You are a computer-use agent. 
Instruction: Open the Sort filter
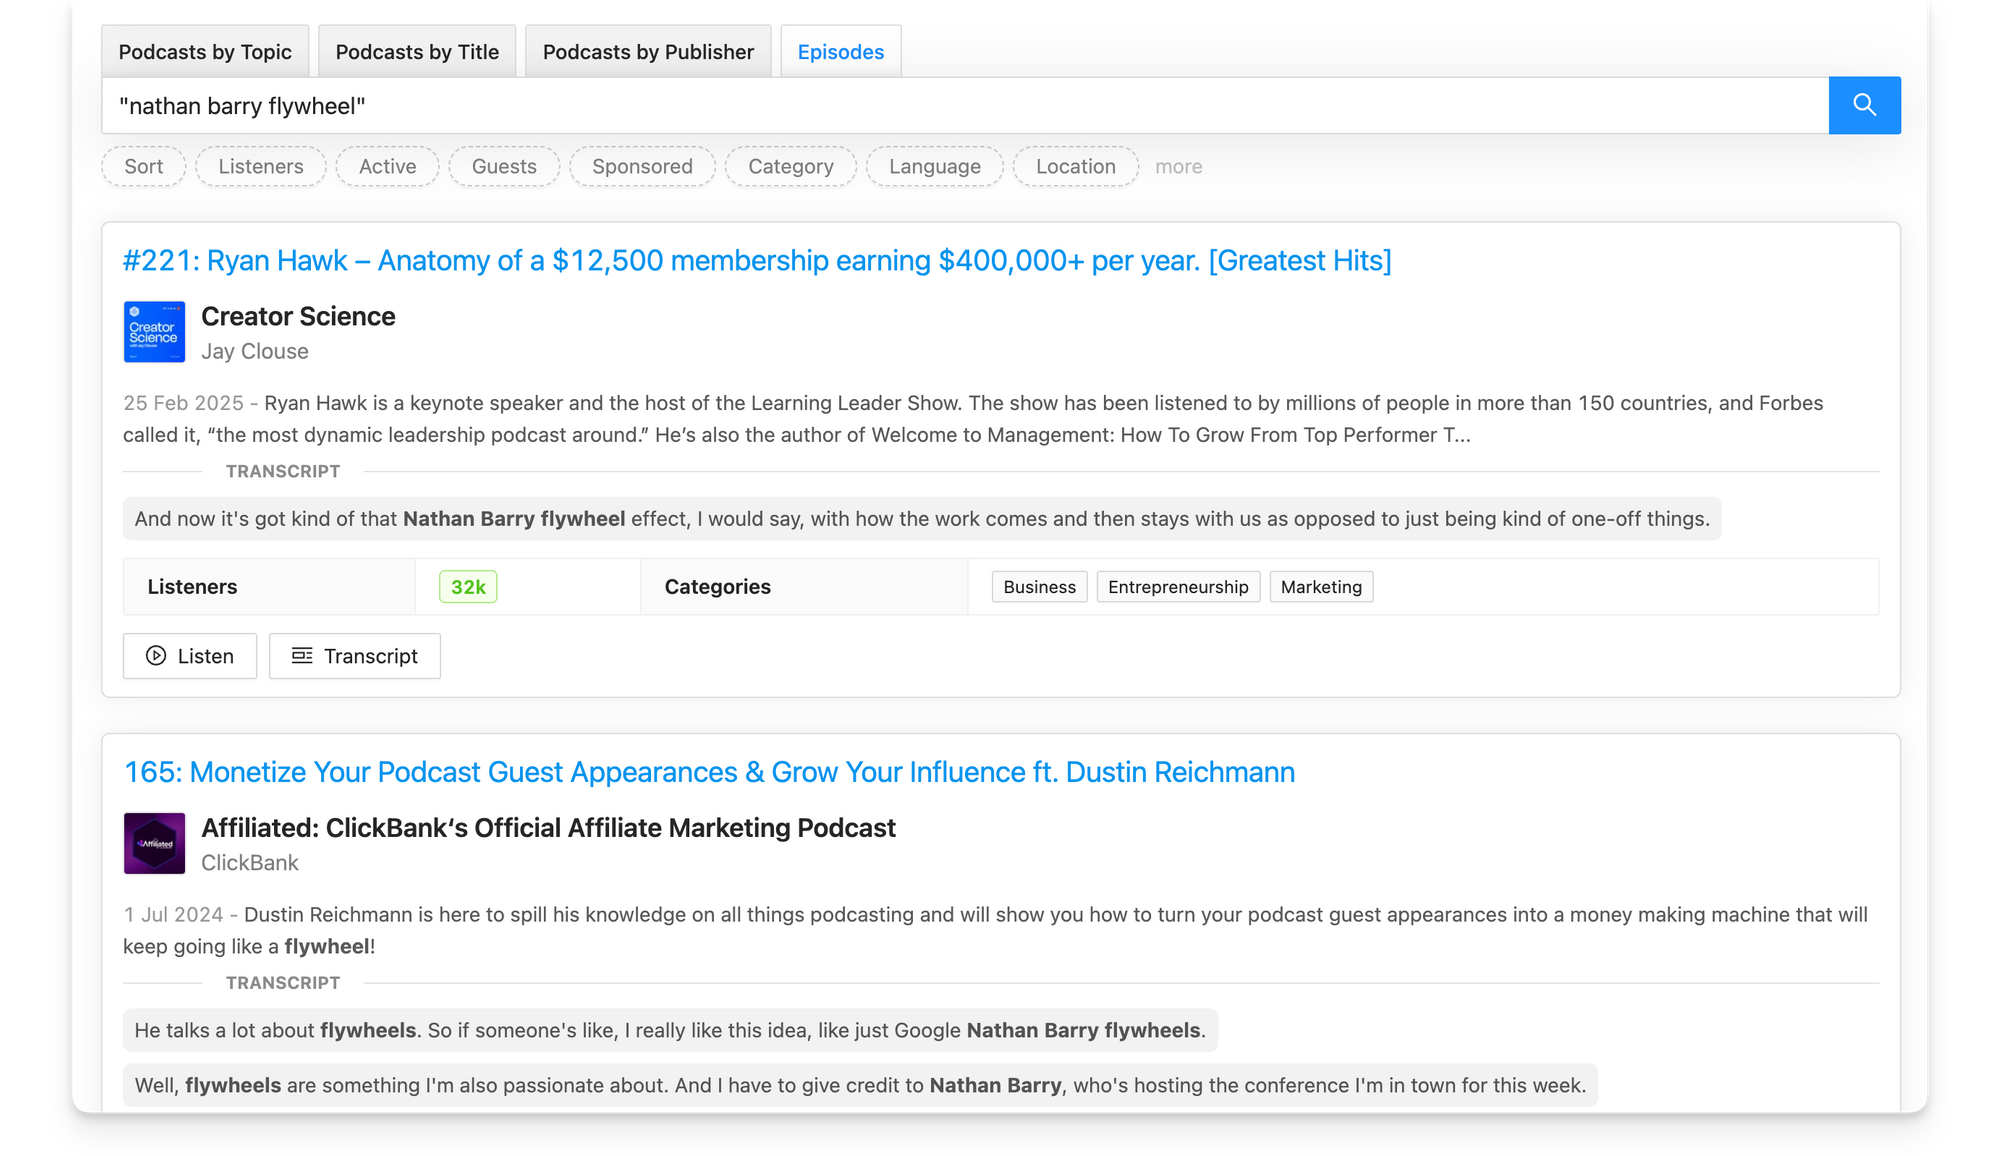pyautogui.click(x=142, y=166)
